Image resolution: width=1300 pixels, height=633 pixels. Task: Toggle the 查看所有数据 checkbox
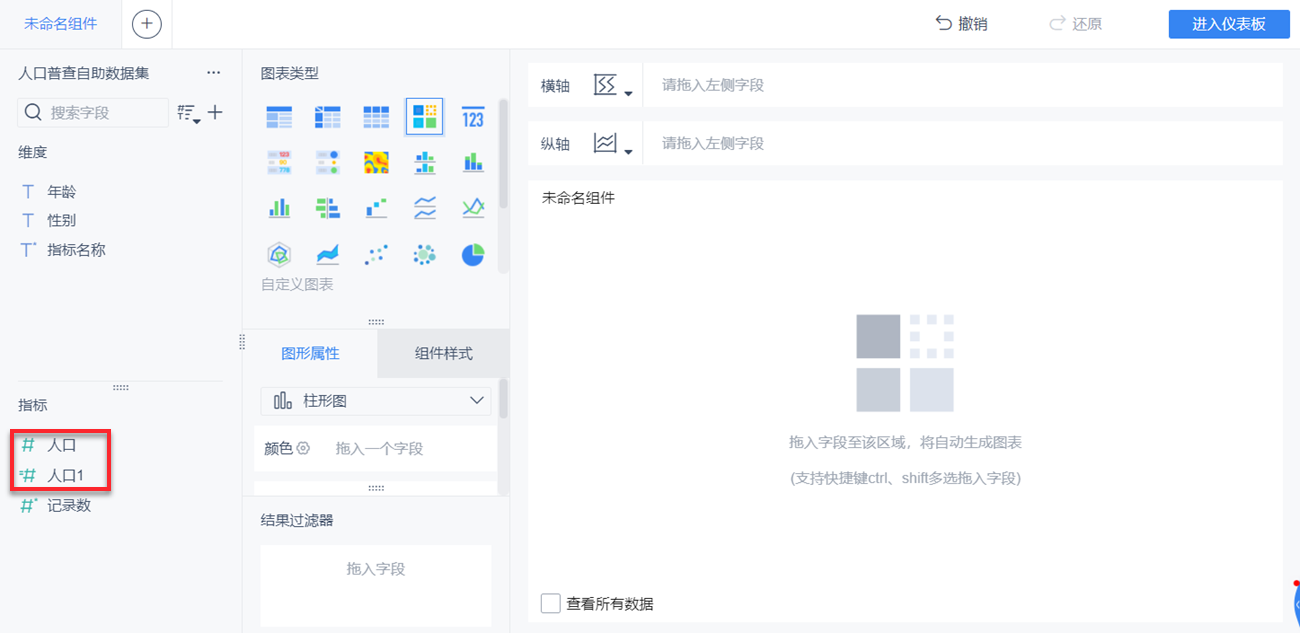point(550,603)
